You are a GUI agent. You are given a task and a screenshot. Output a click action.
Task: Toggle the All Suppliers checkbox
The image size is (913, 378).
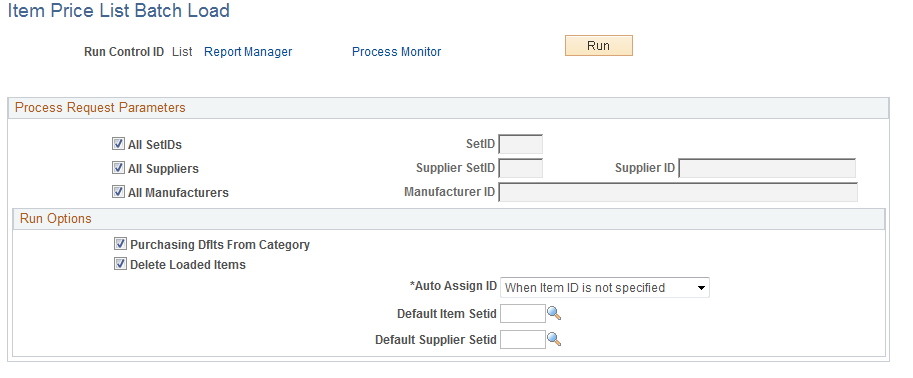point(118,168)
